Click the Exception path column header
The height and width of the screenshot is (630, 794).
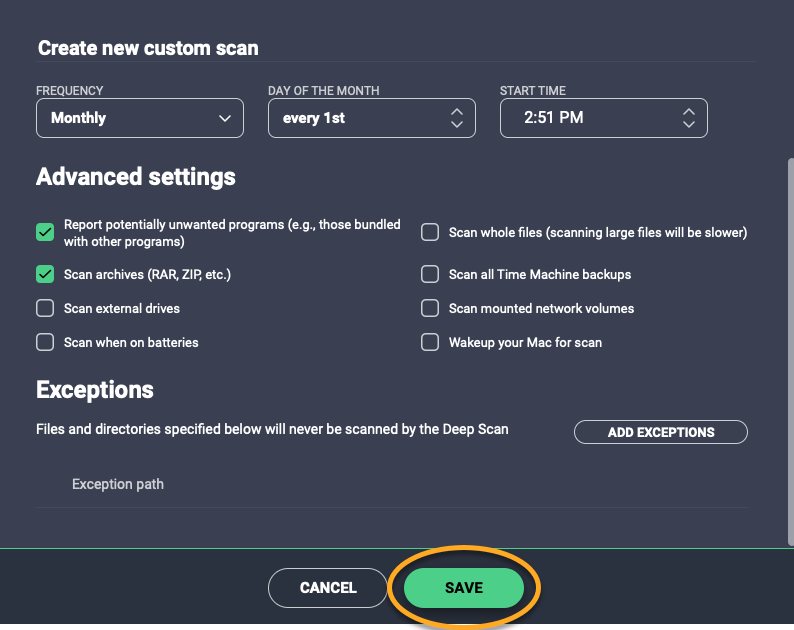click(118, 484)
